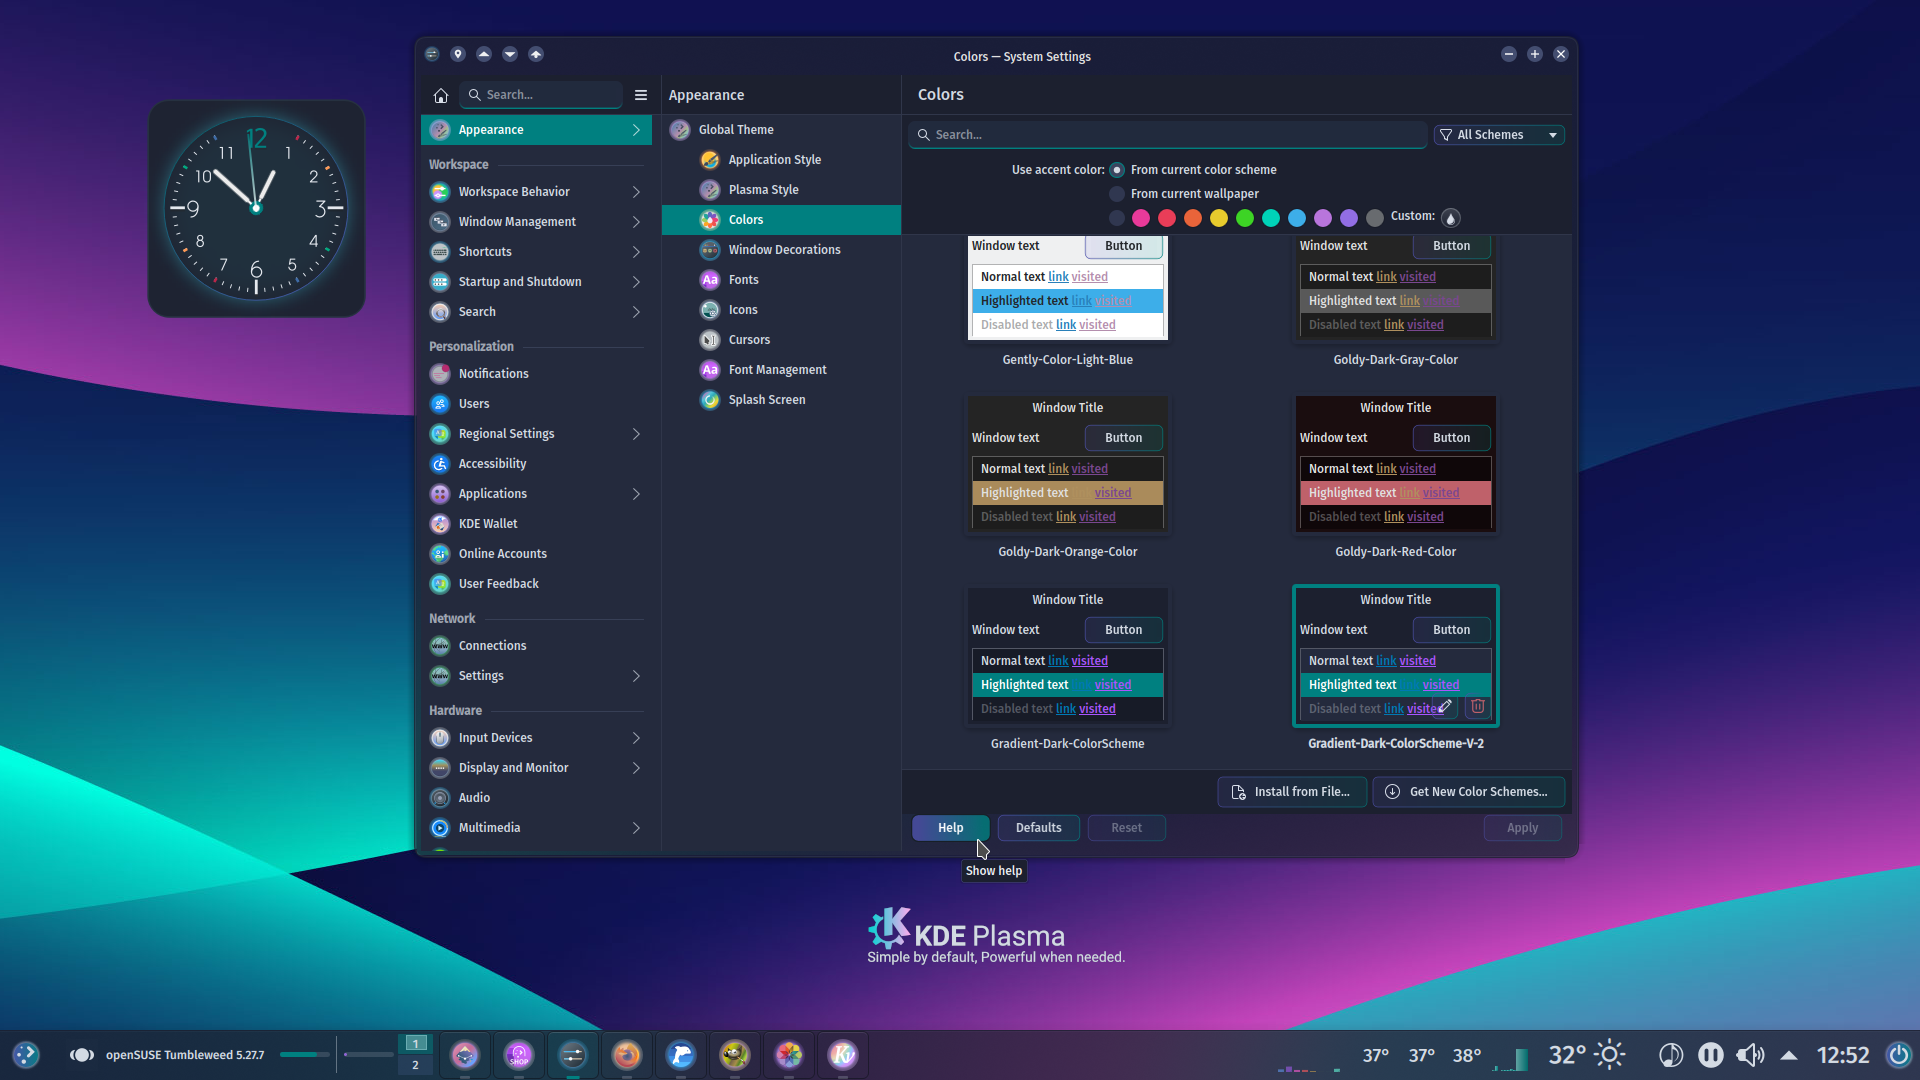
Task: Open the green creature app in taskbar
Action: [735, 1054]
